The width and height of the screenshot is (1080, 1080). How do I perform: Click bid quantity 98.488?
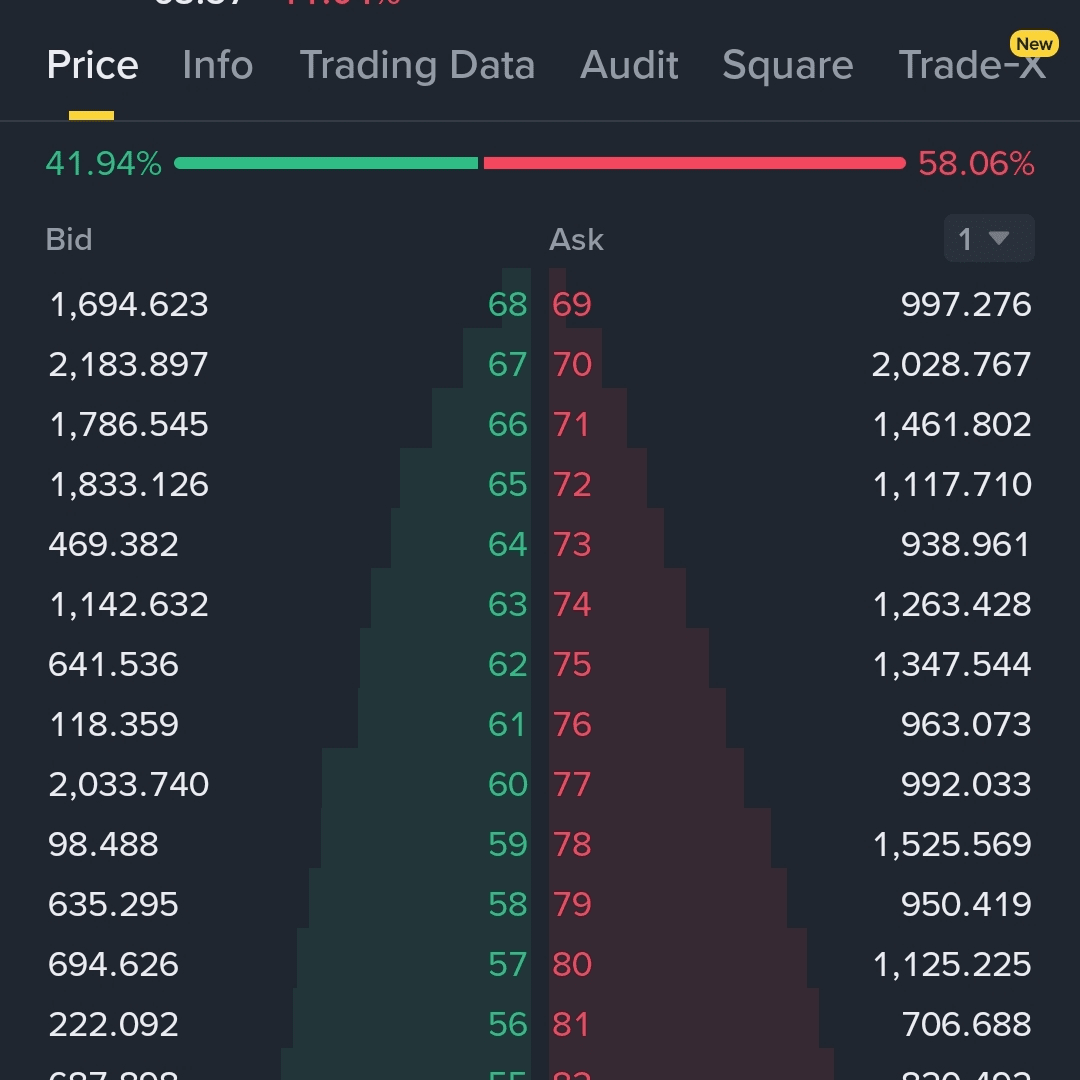103,844
